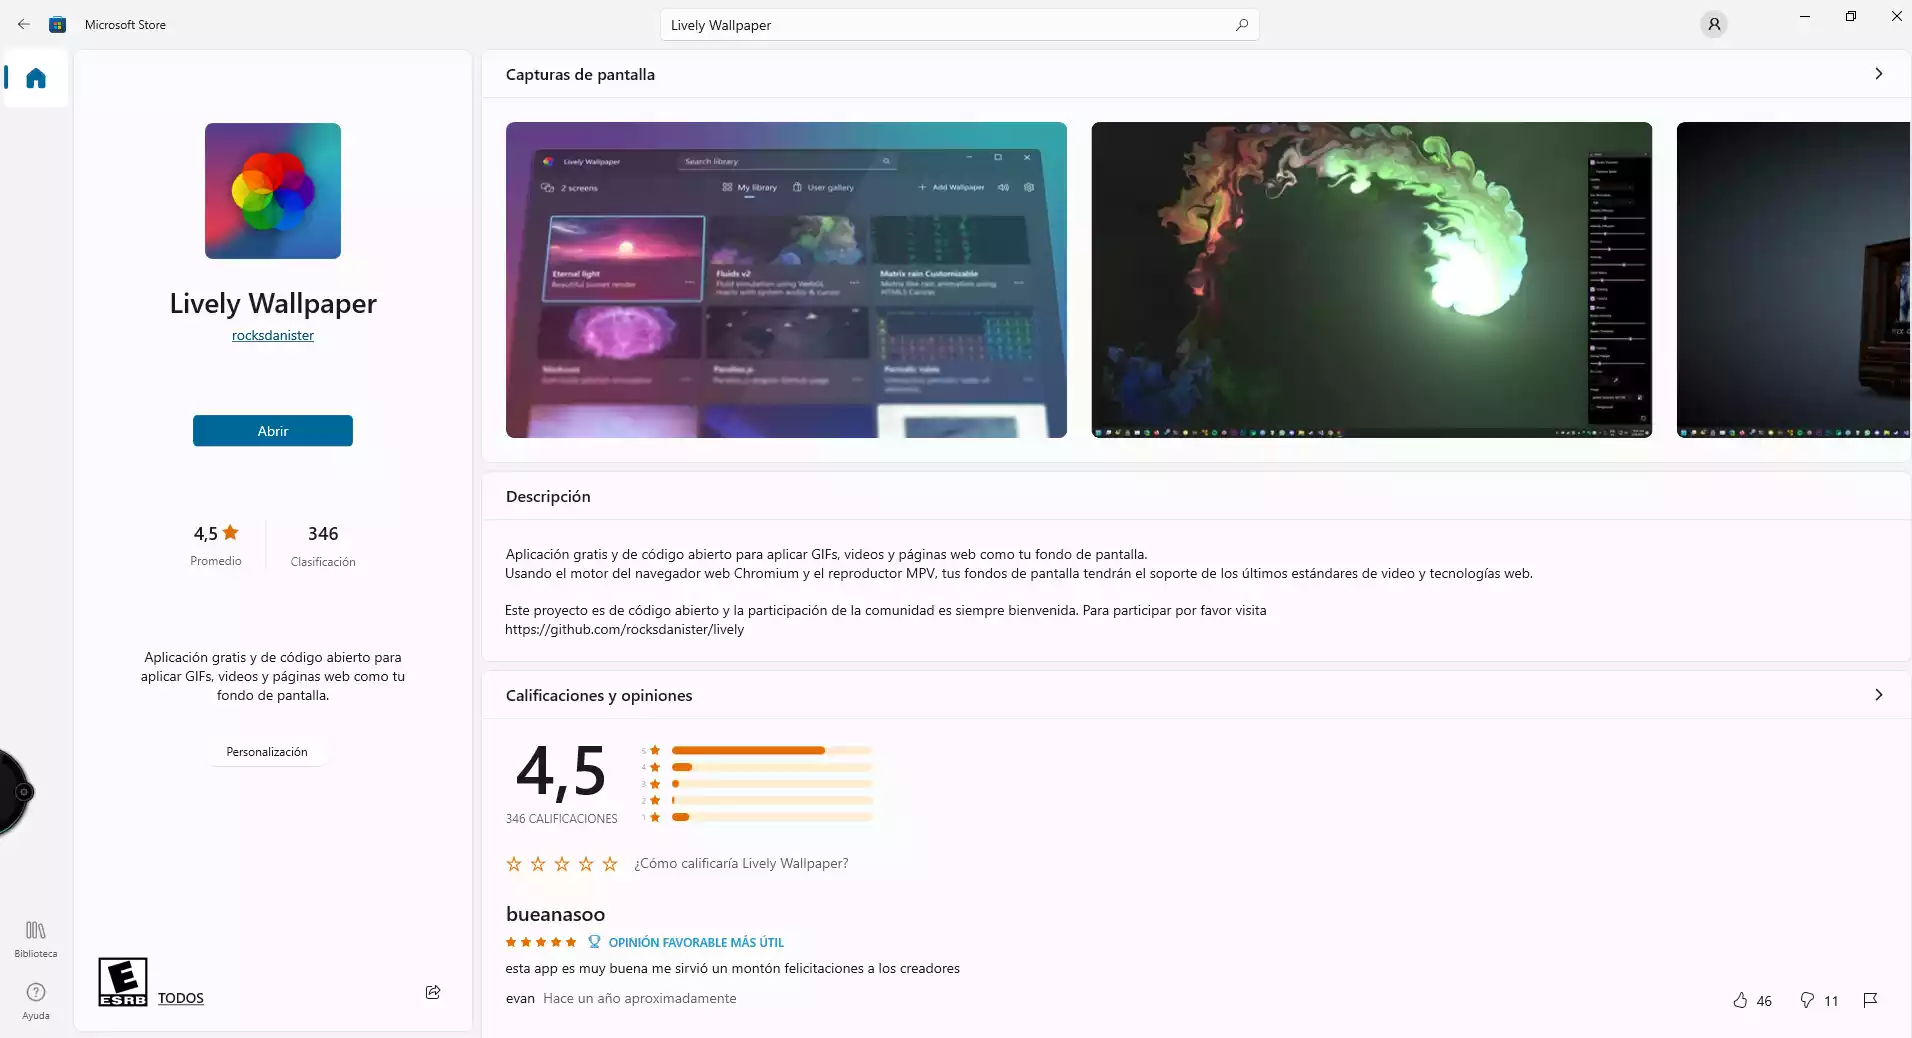Rate the app one star
This screenshot has width=1912, height=1038.
pyautogui.click(x=514, y=864)
